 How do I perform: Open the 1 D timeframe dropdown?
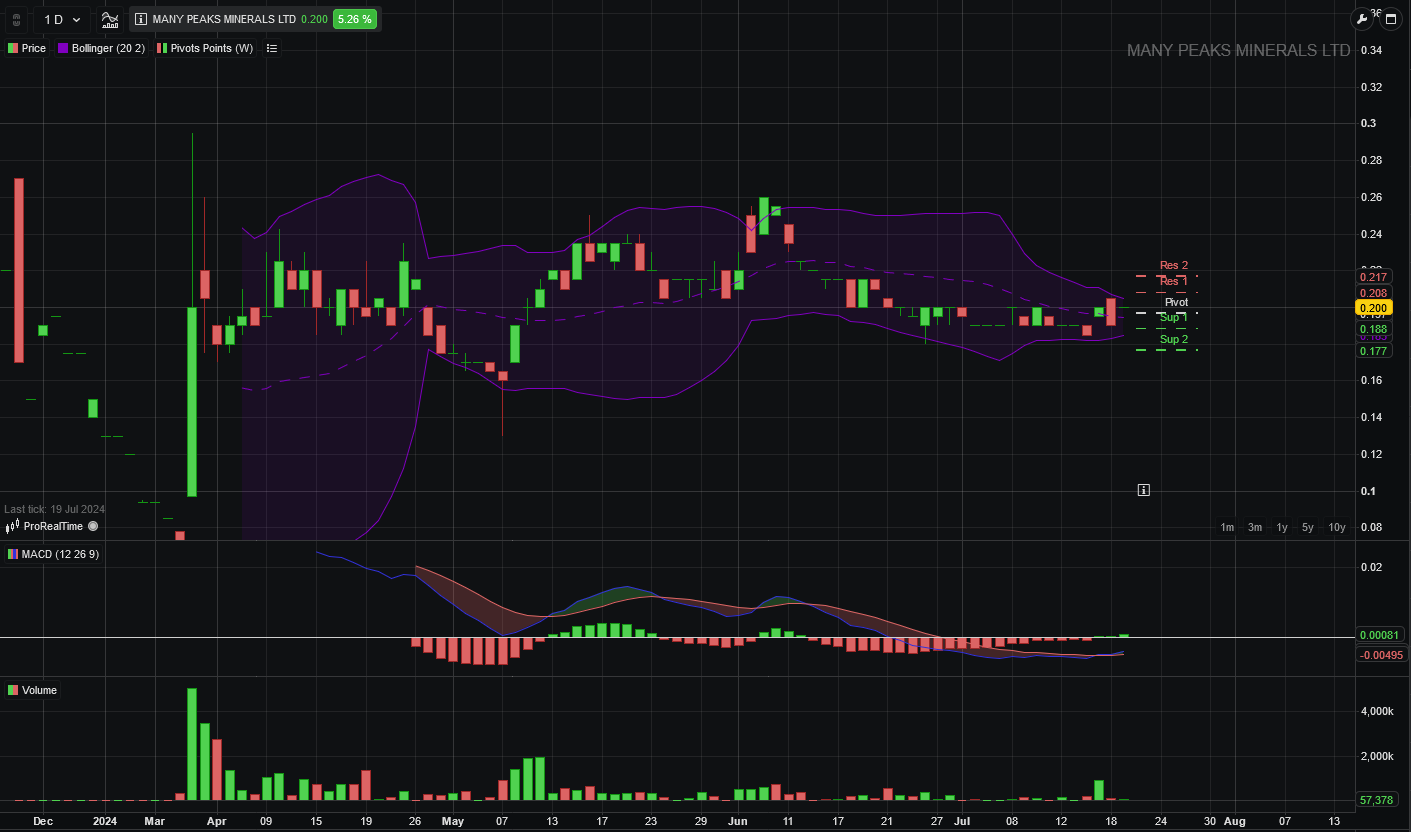pyautogui.click(x=62, y=20)
